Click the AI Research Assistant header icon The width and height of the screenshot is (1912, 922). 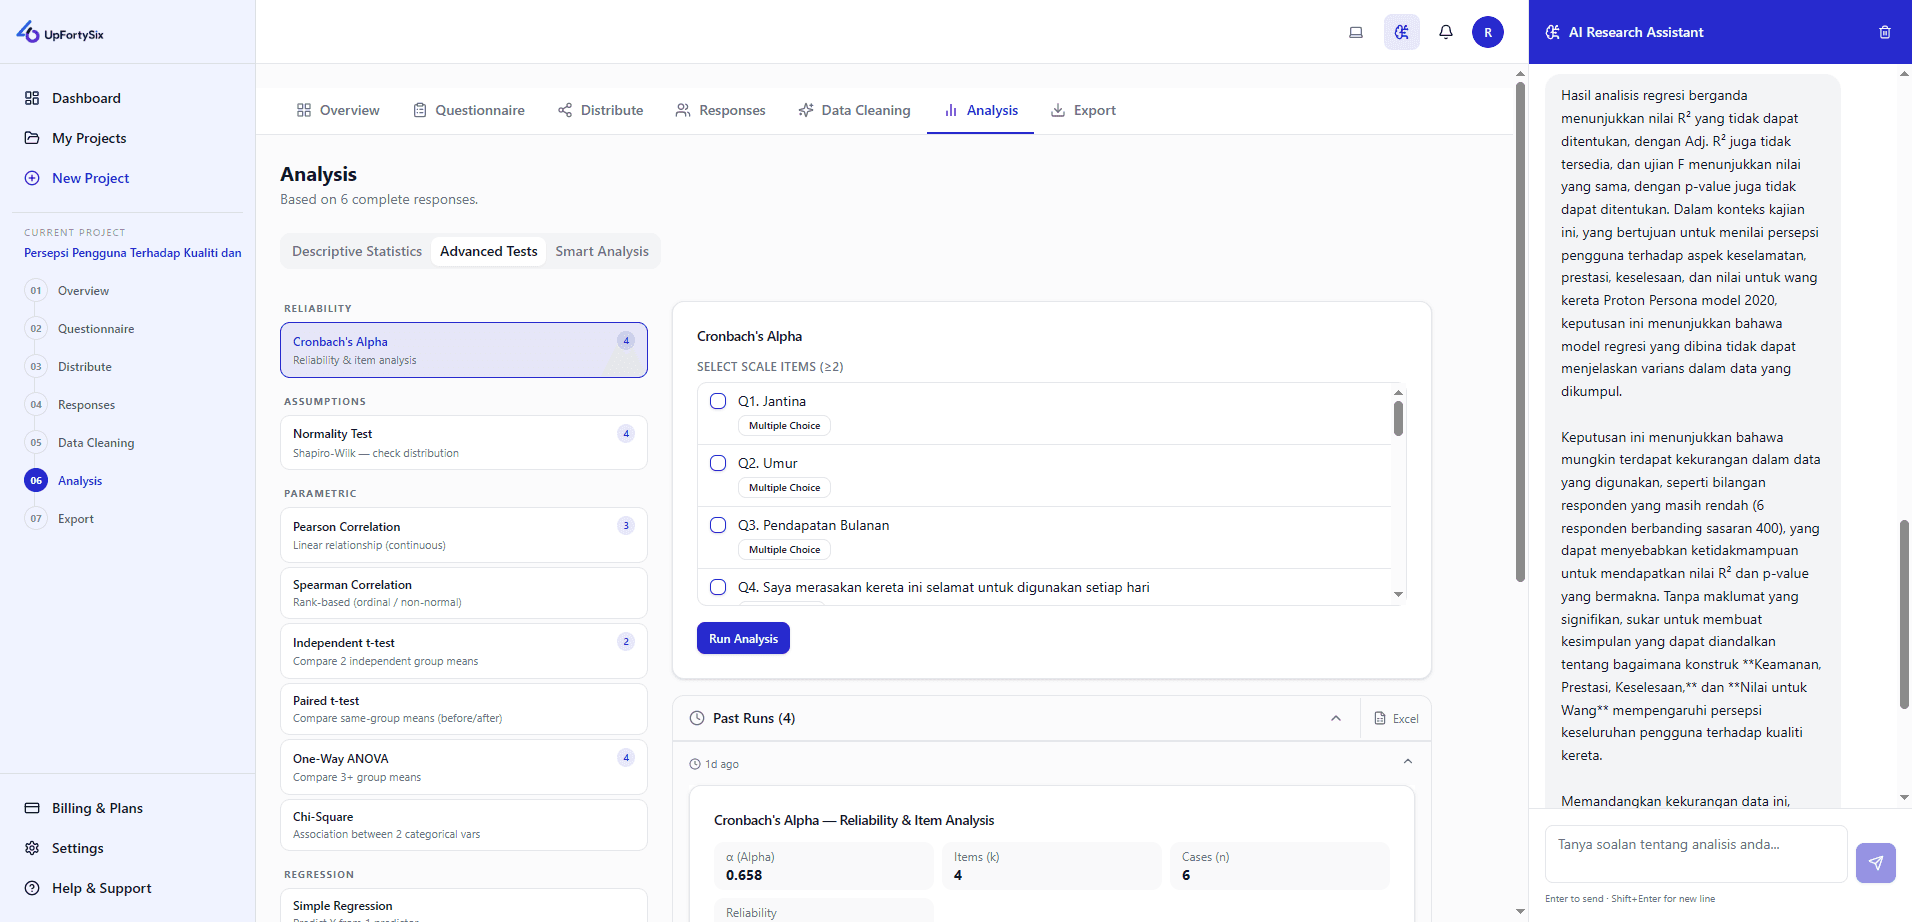(x=1553, y=32)
